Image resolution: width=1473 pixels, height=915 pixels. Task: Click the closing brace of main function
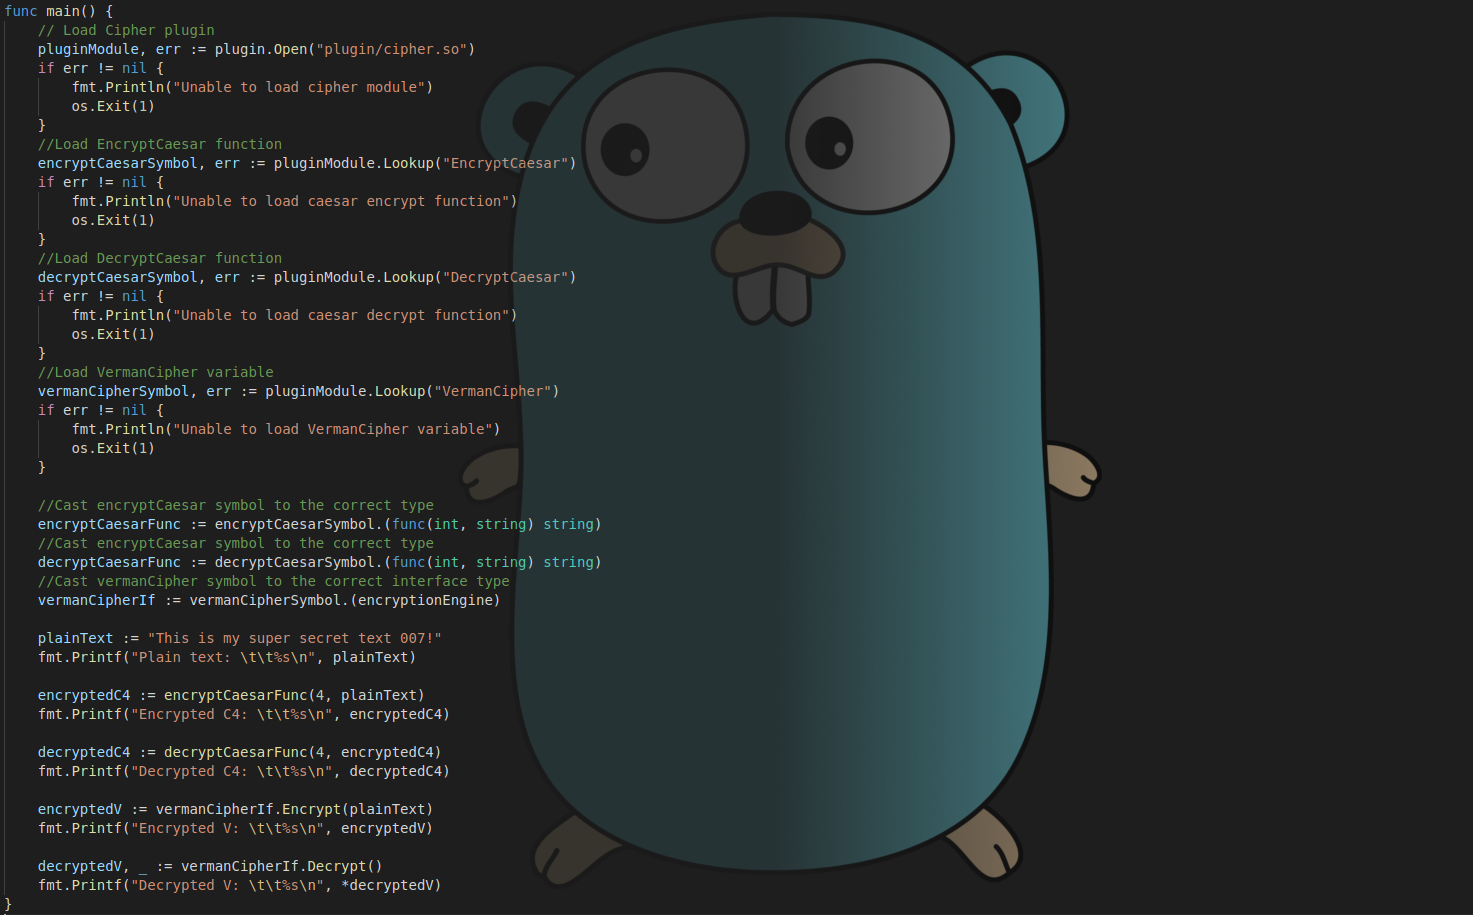tap(6, 905)
